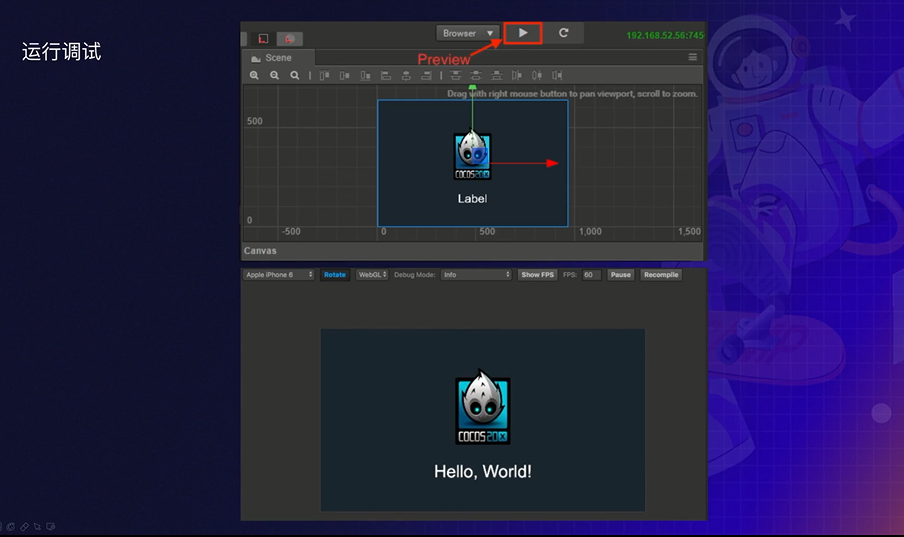Screen dimensions: 904x537
Task: Toggle the Rotate button
Action: pyautogui.click(x=334, y=275)
